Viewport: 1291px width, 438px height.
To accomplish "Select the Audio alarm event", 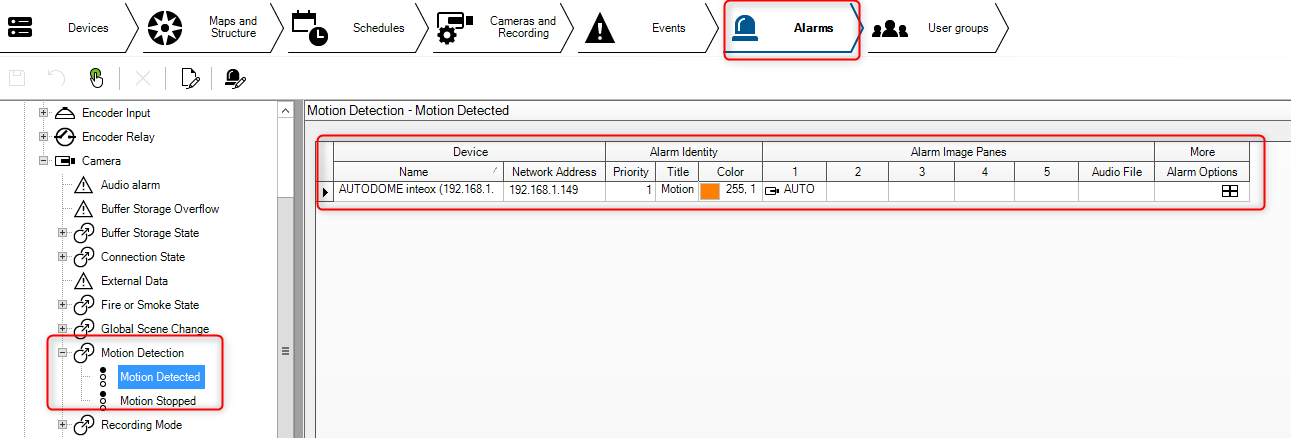I will point(130,185).
